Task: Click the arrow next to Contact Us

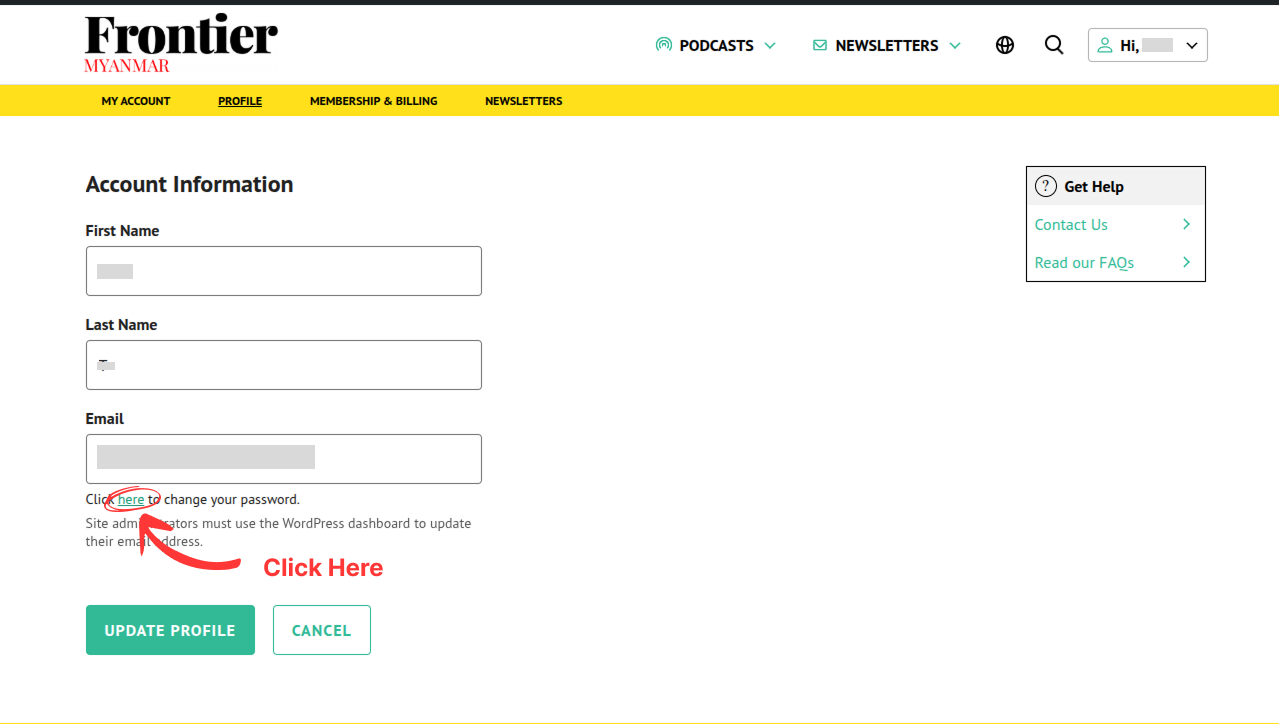Action: point(1186,224)
